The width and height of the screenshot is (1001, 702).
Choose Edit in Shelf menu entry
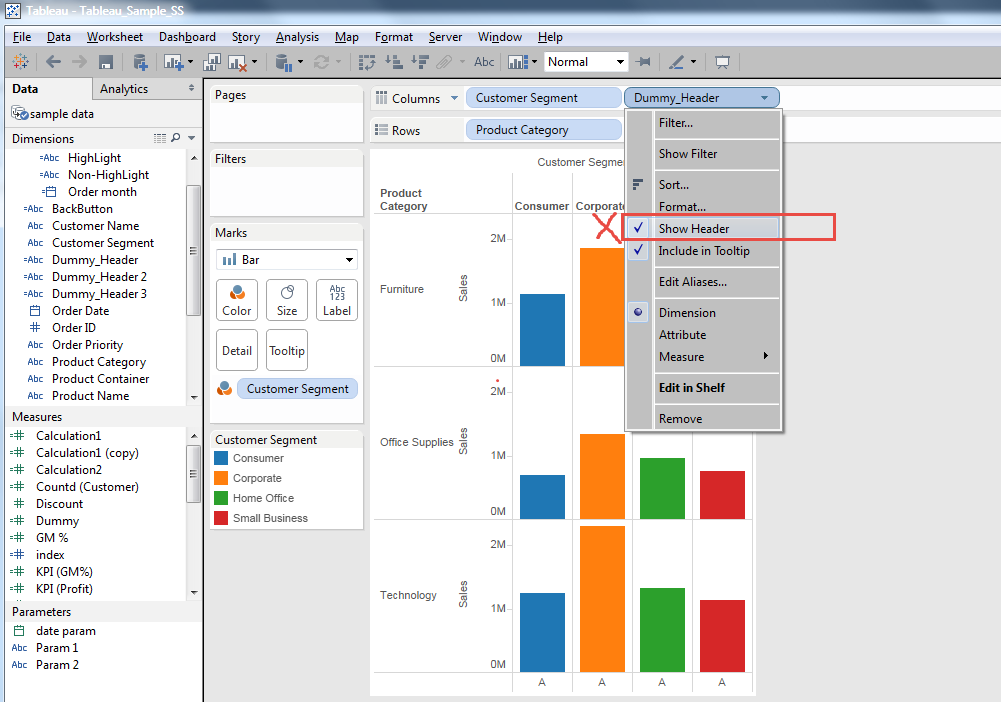point(703,387)
